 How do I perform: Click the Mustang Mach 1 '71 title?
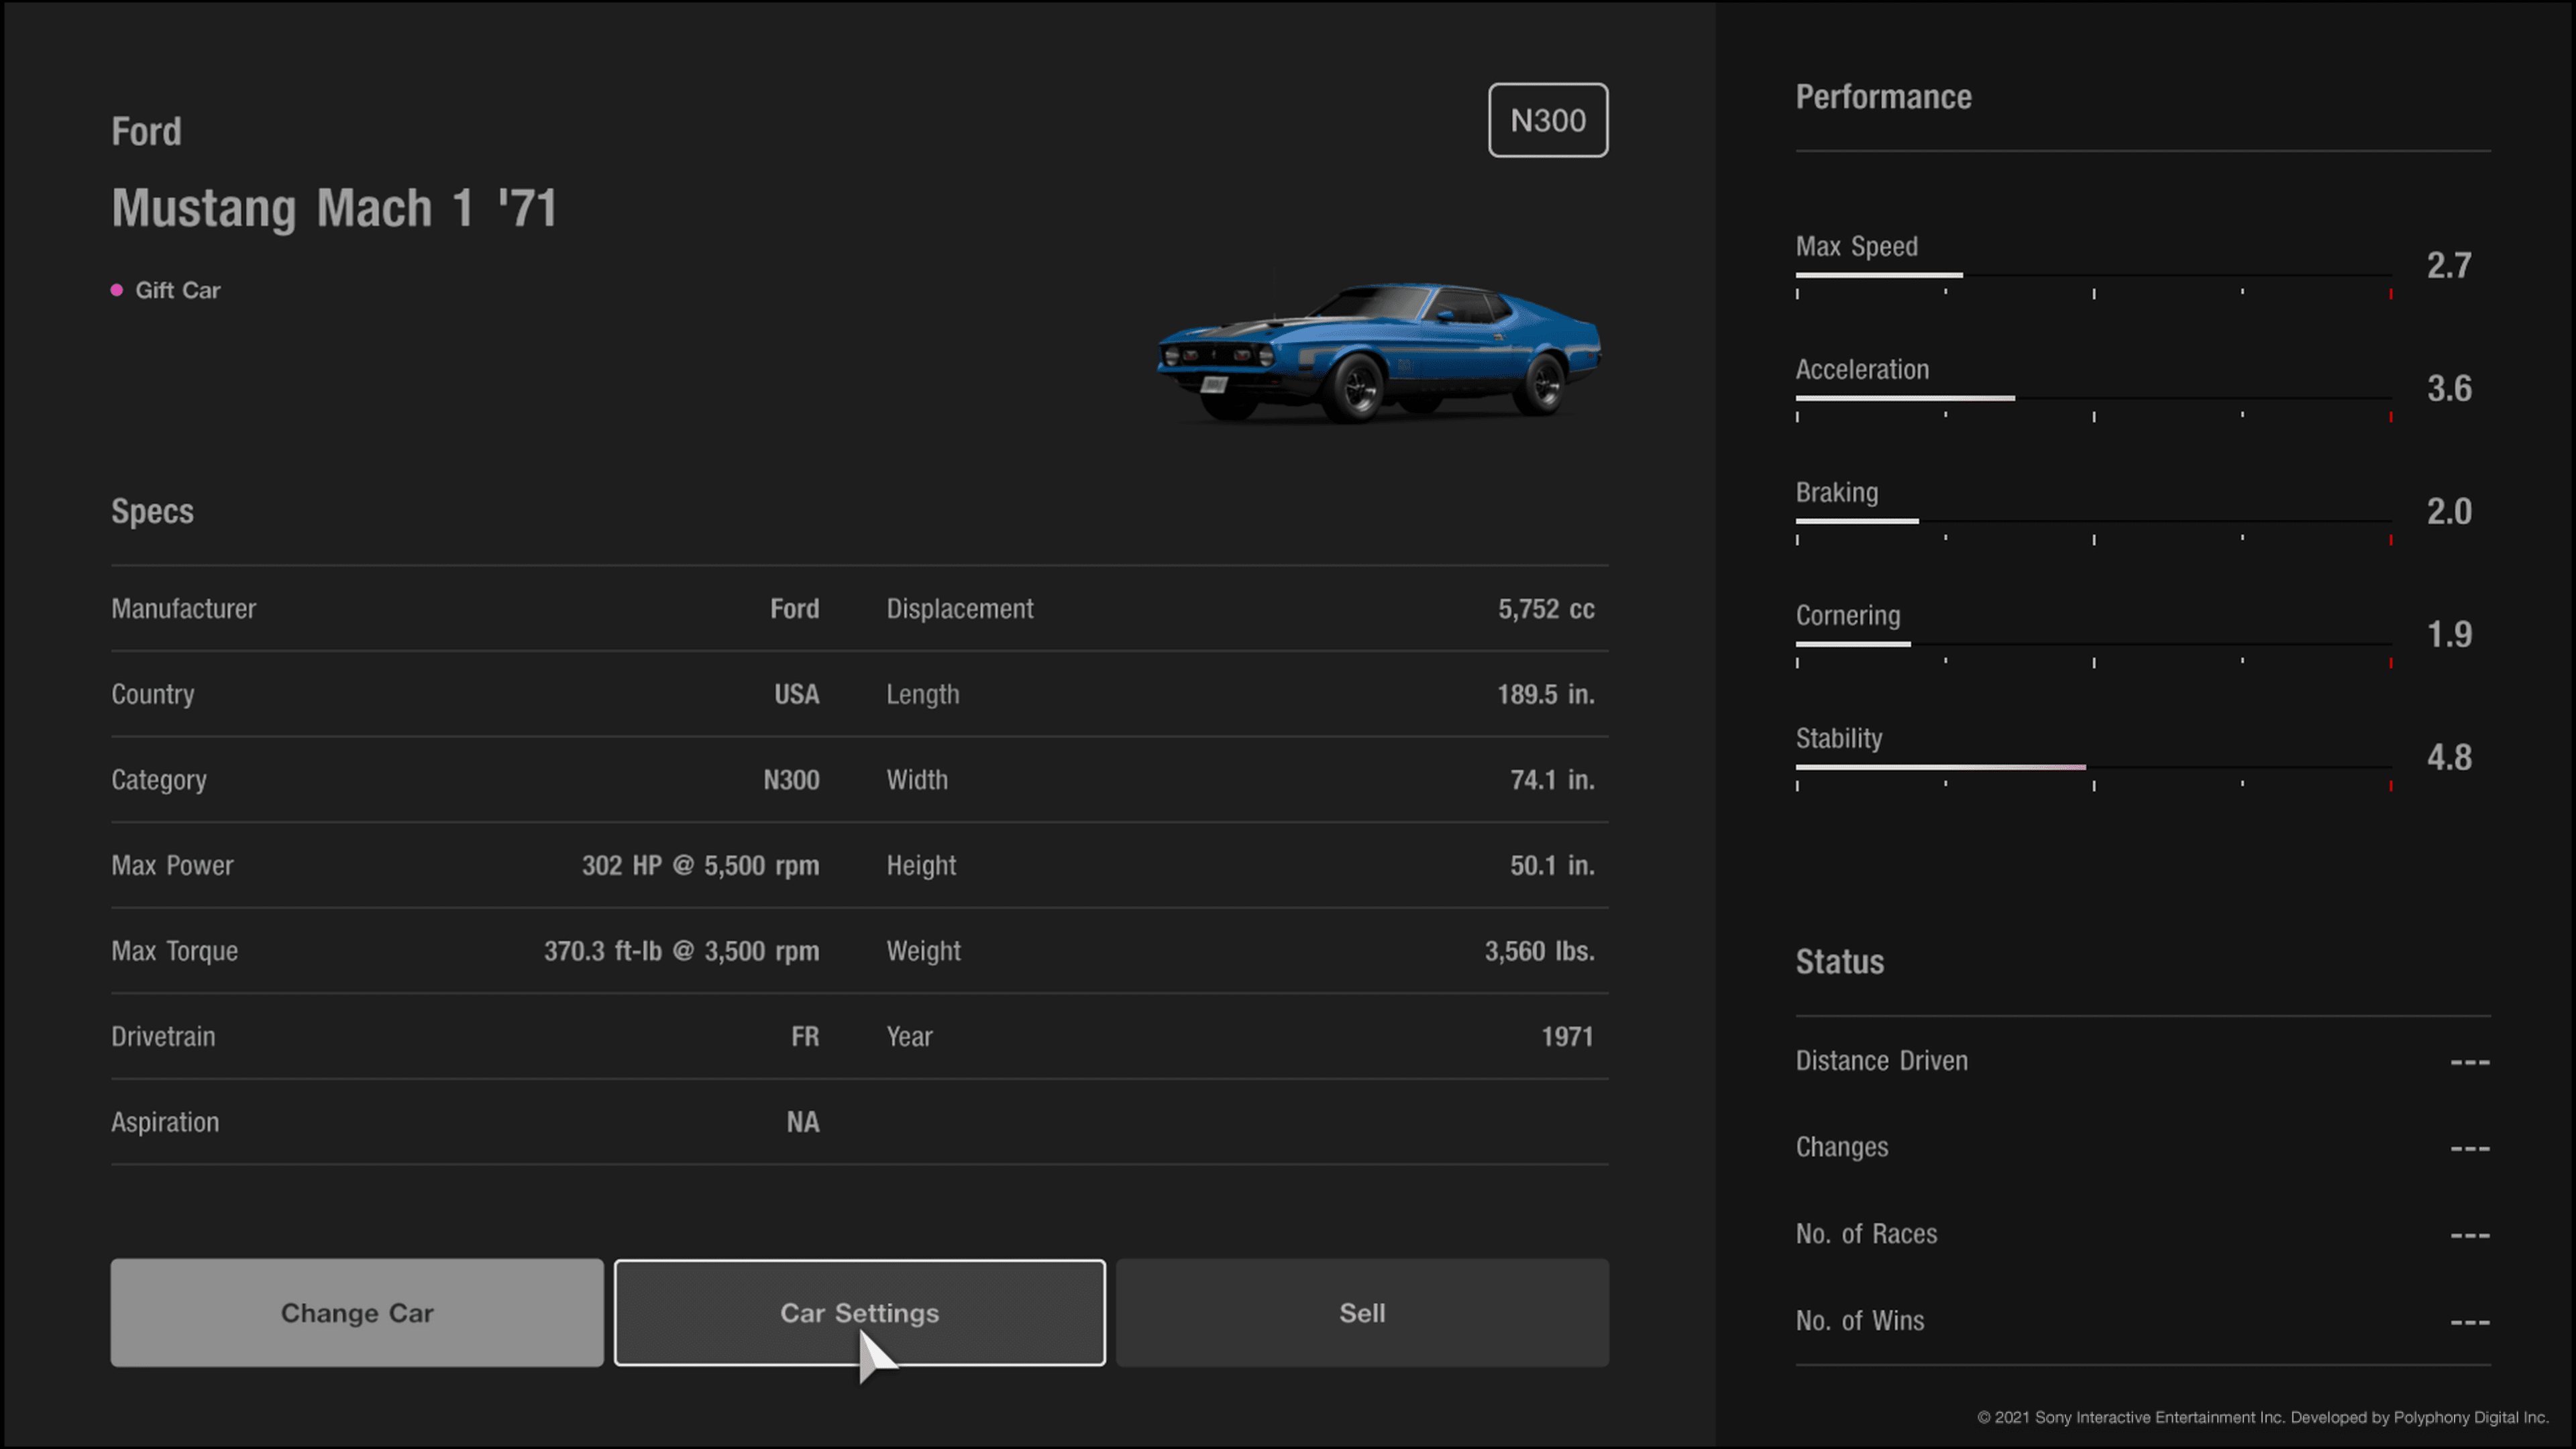click(334, 208)
